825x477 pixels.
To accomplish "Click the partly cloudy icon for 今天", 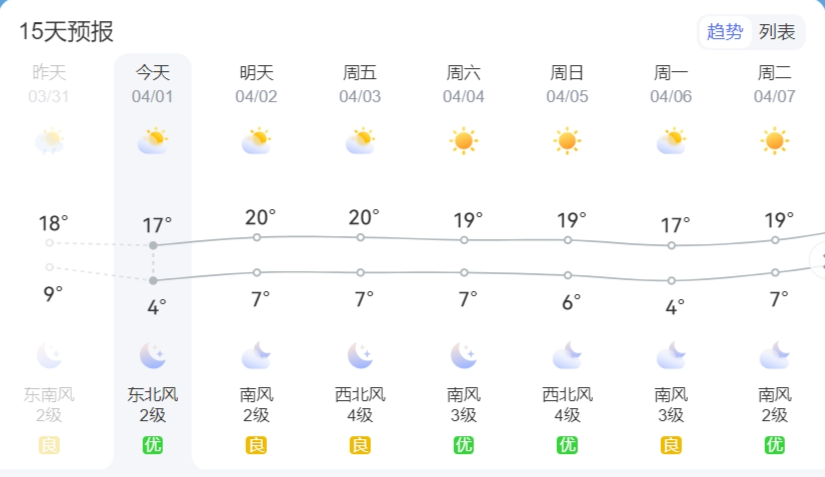I will [153, 141].
